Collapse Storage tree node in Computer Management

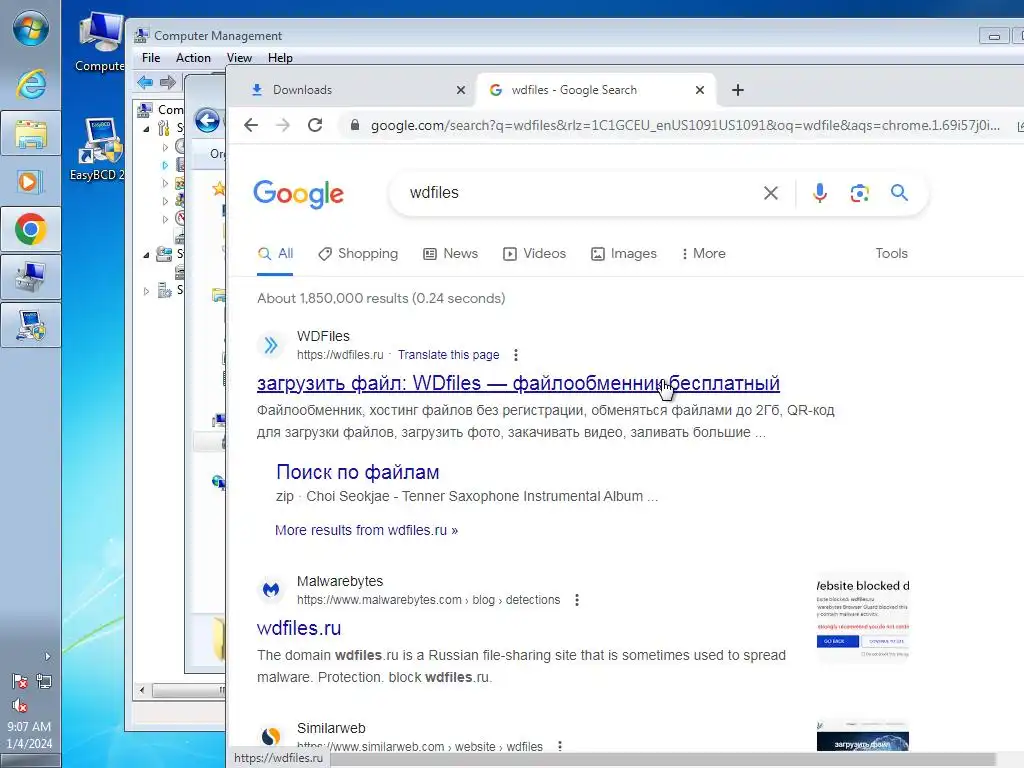[146, 255]
